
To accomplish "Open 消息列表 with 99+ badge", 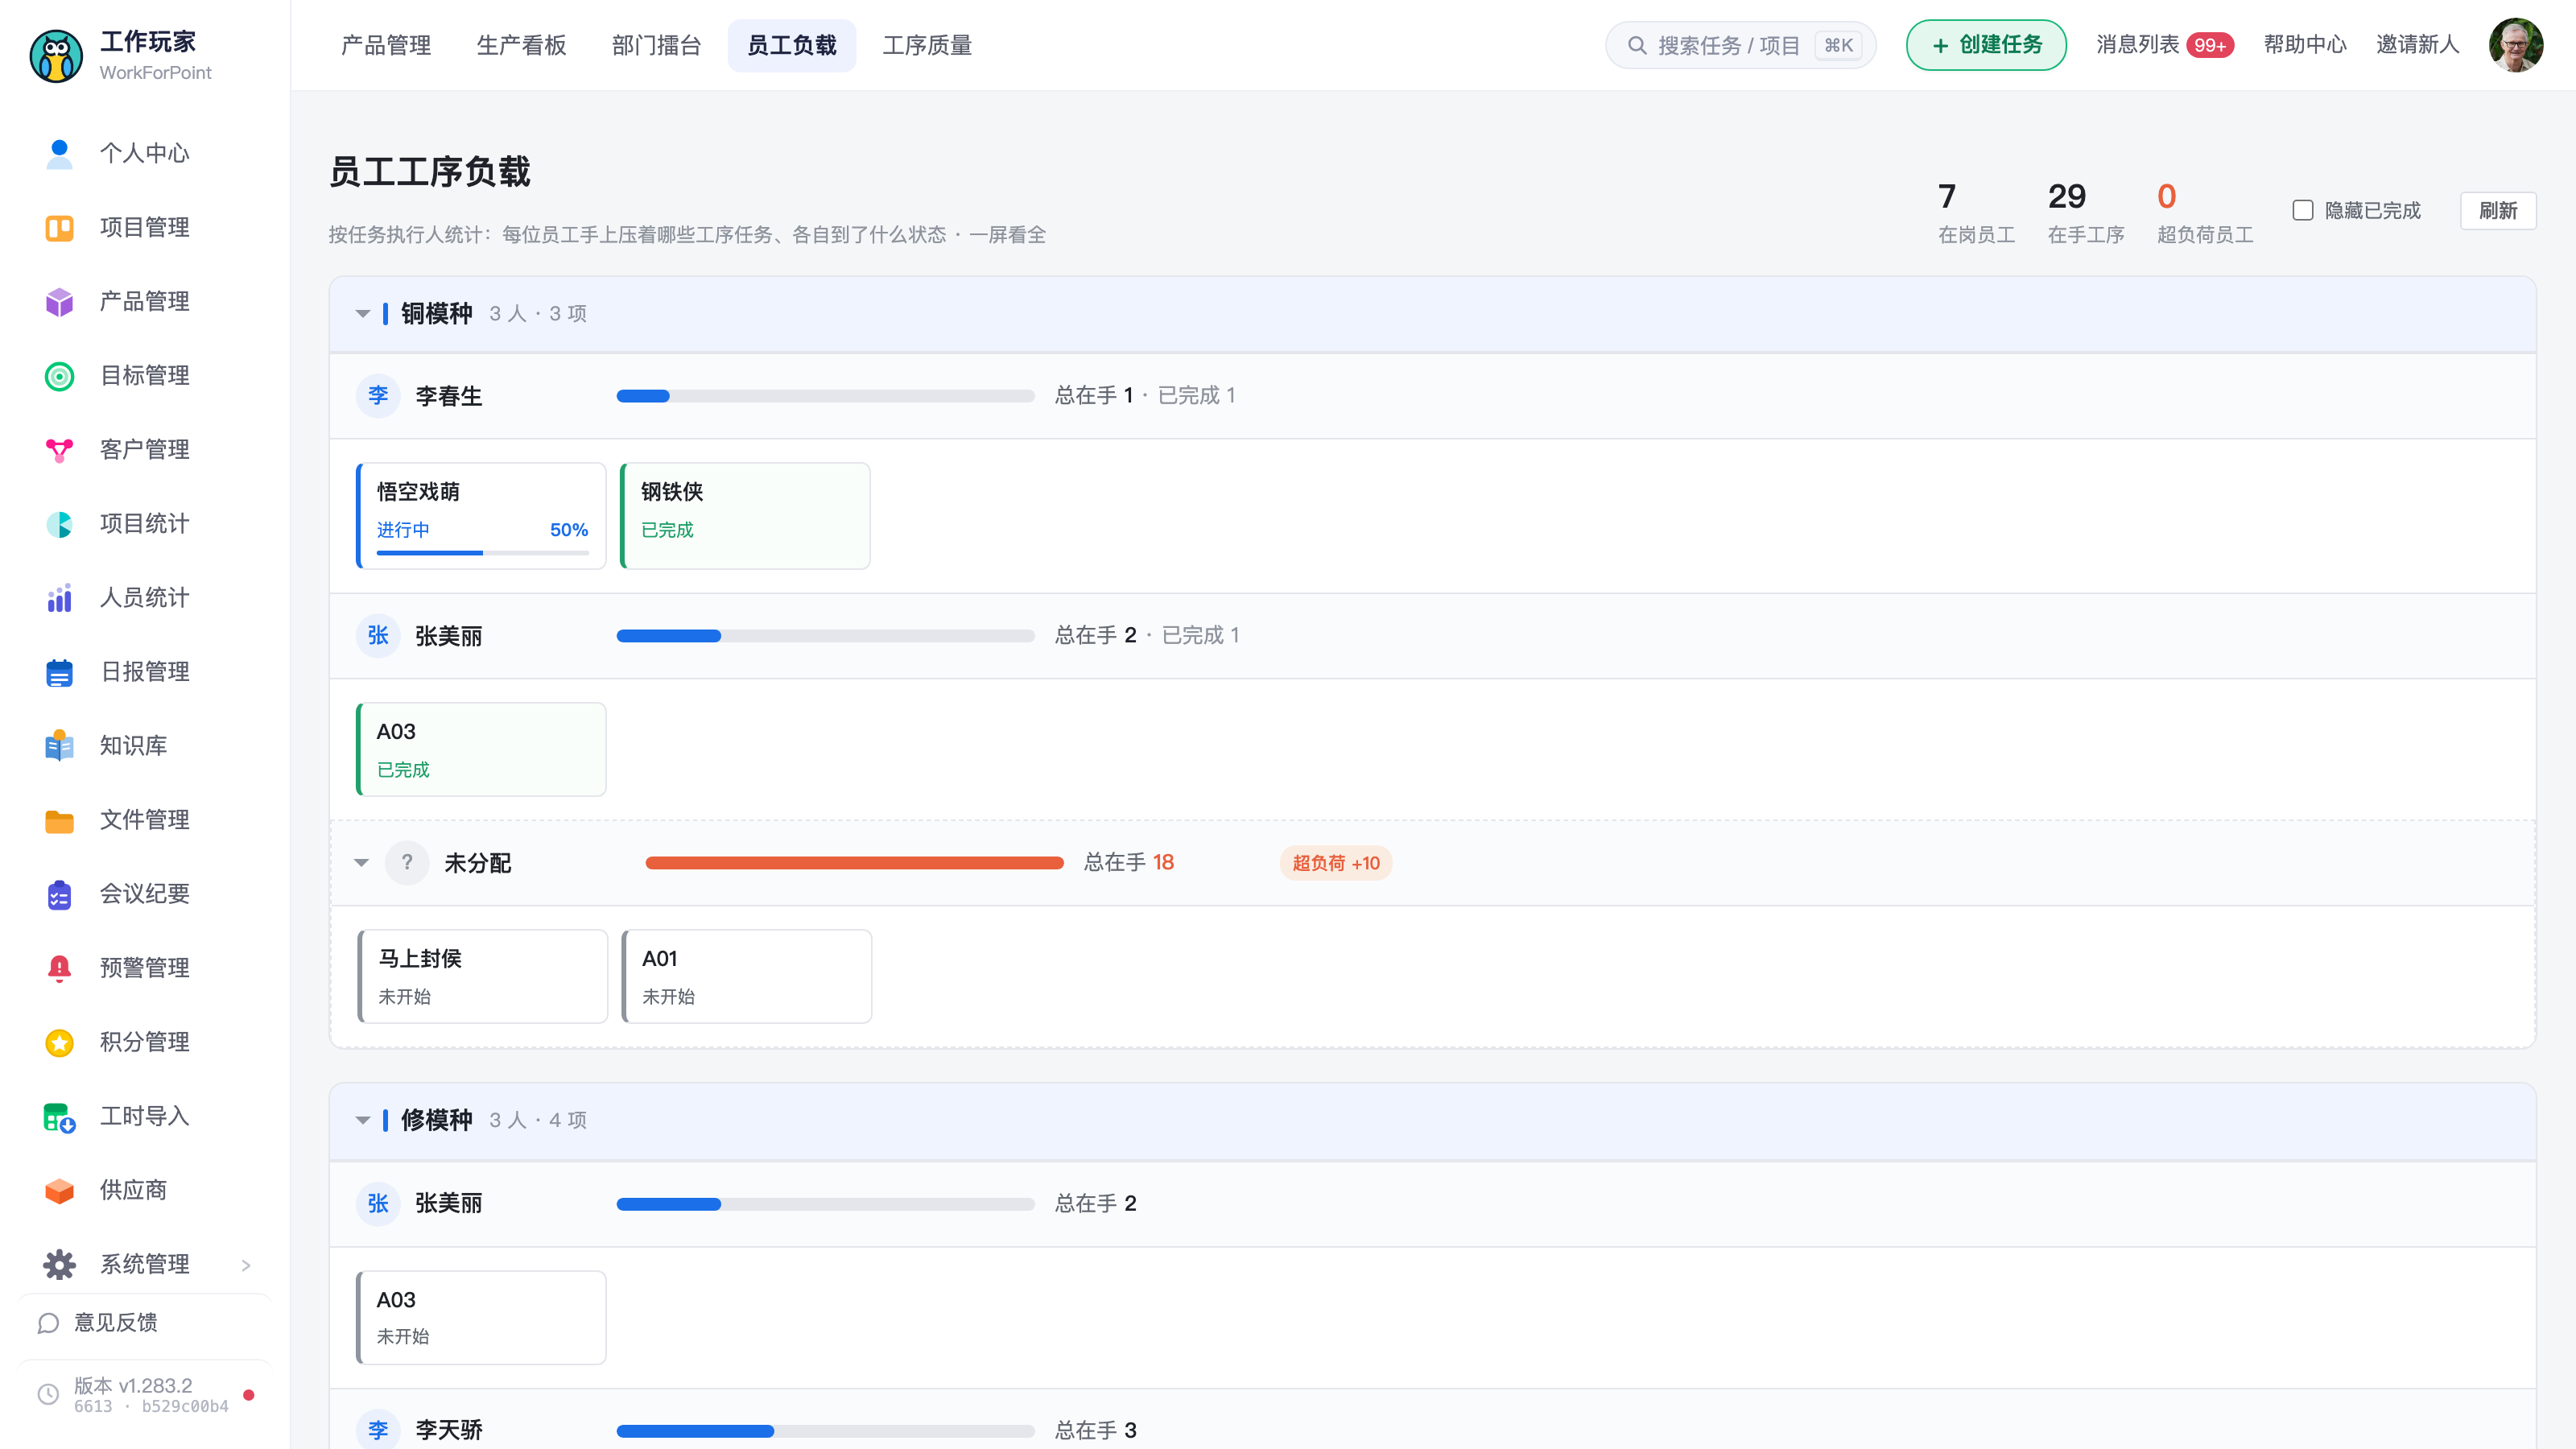I will pos(2165,45).
